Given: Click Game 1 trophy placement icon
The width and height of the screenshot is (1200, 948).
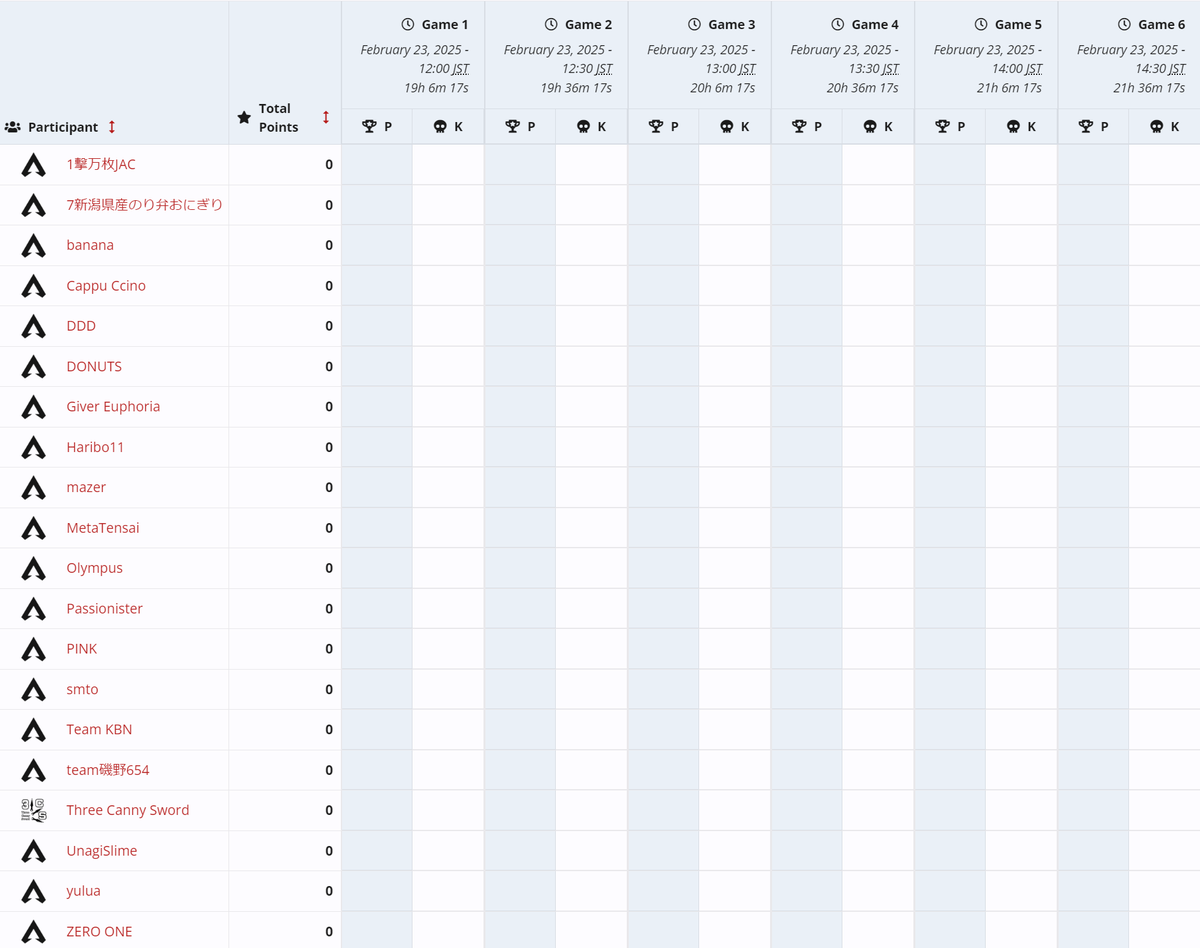Looking at the screenshot, I should (369, 127).
